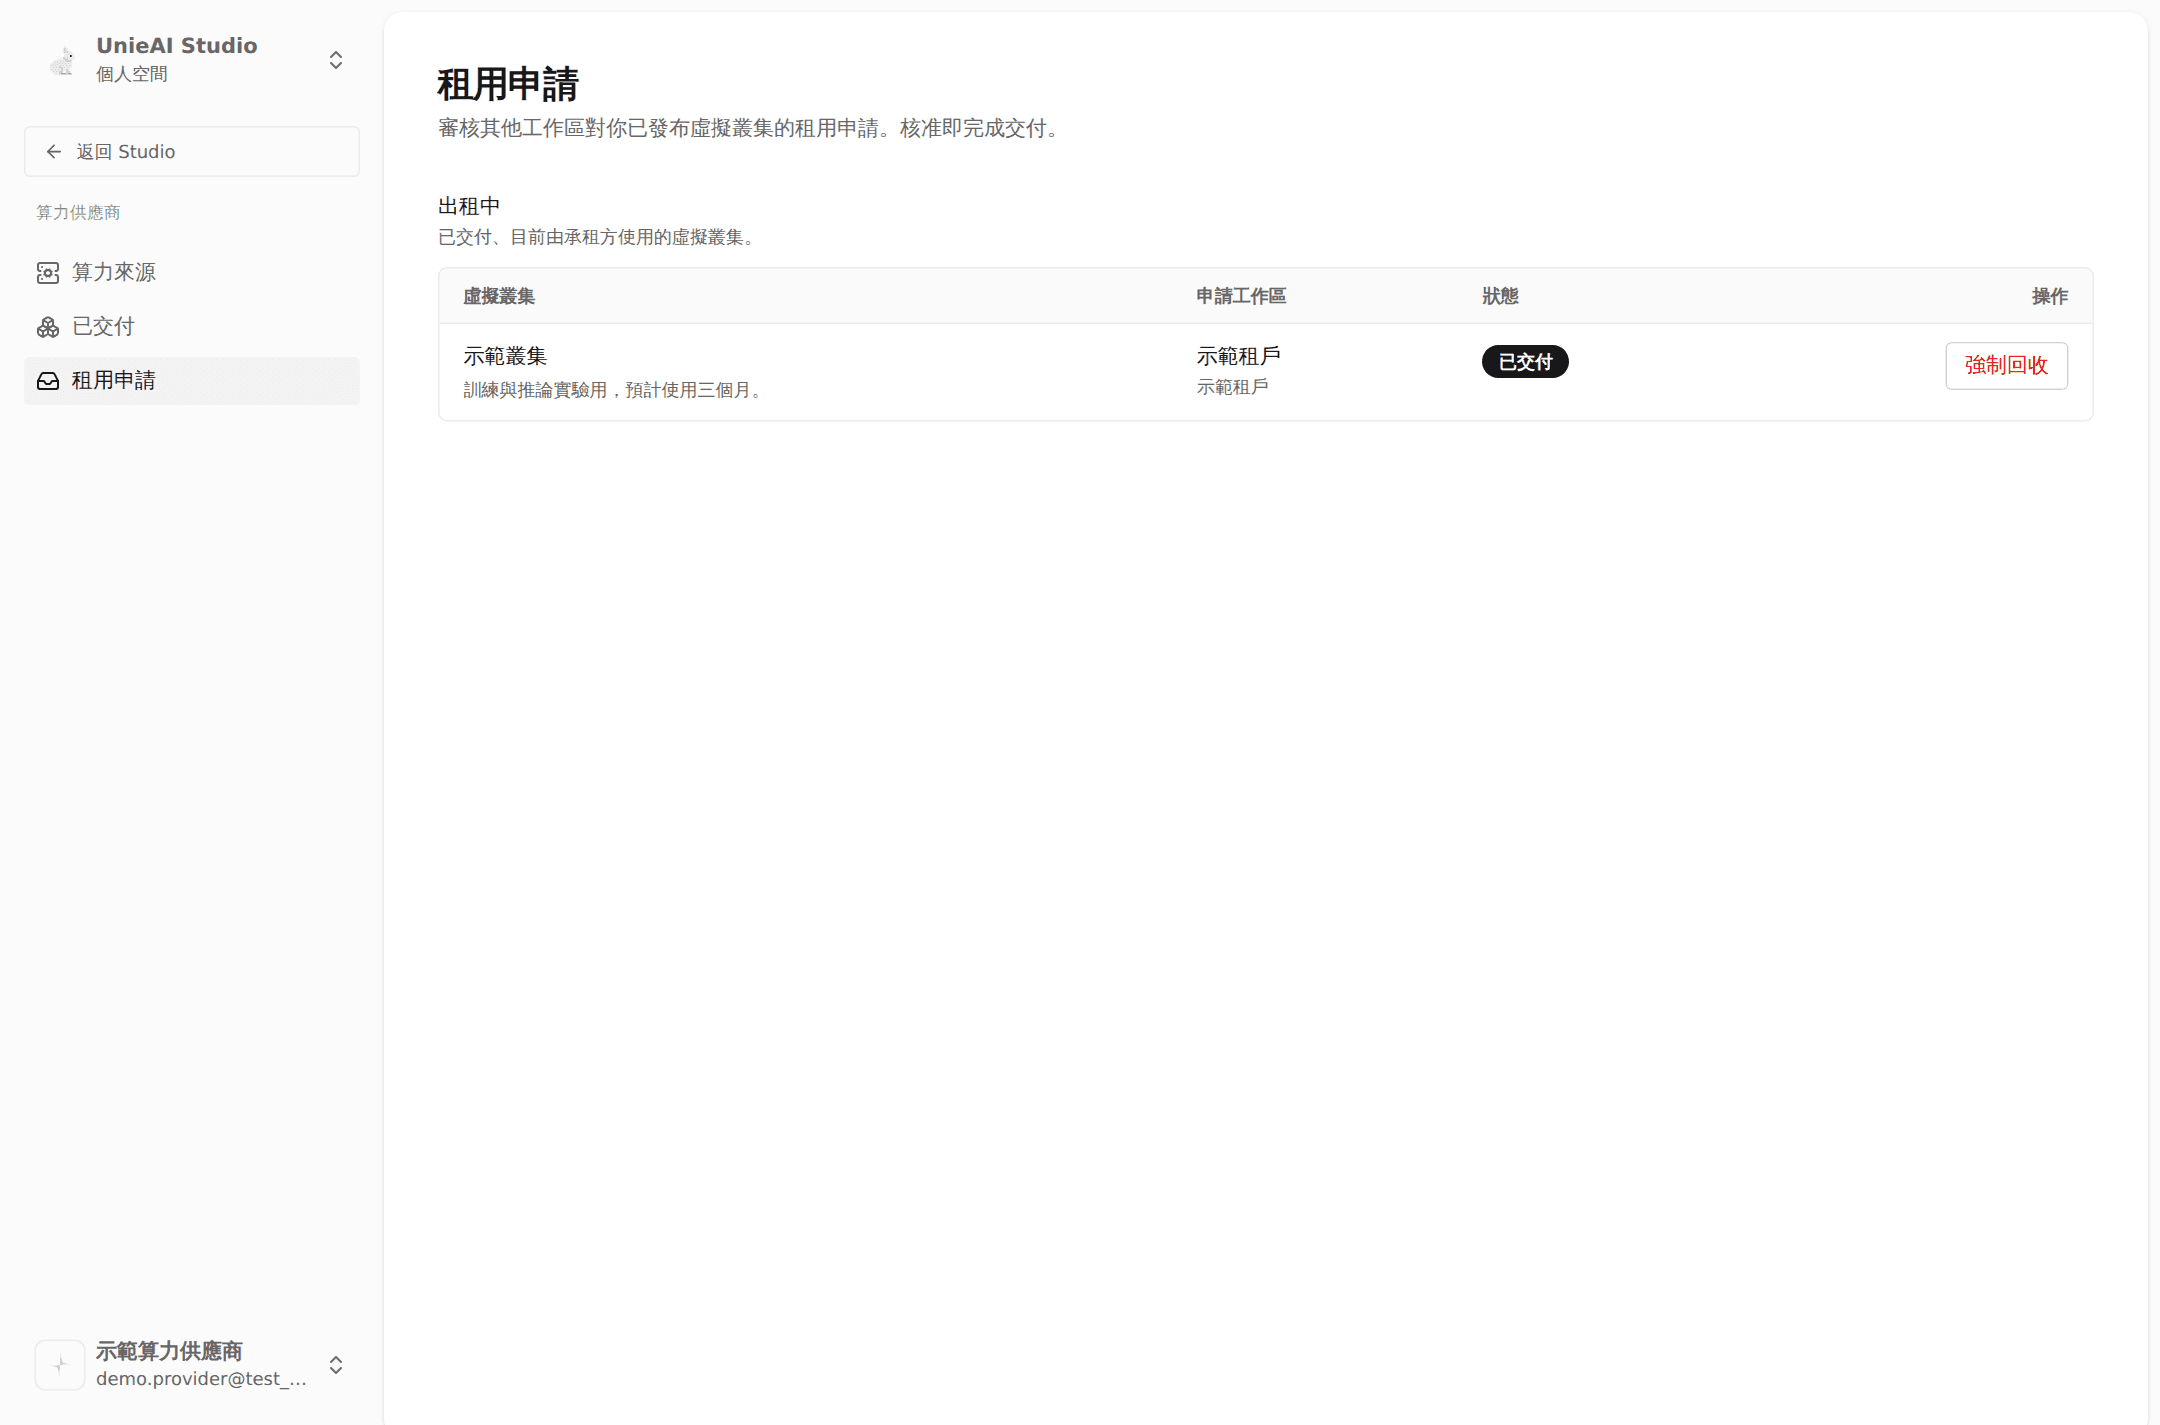Click the left arrow icon beside 返回 Studio
Image resolution: width=2160 pixels, height=1425 pixels.
click(x=54, y=151)
